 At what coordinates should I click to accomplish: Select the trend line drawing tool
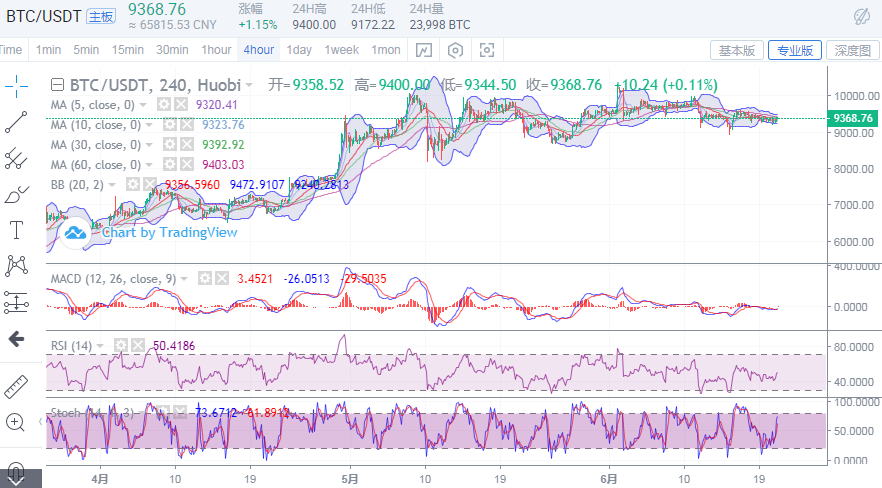pos(16,122)
